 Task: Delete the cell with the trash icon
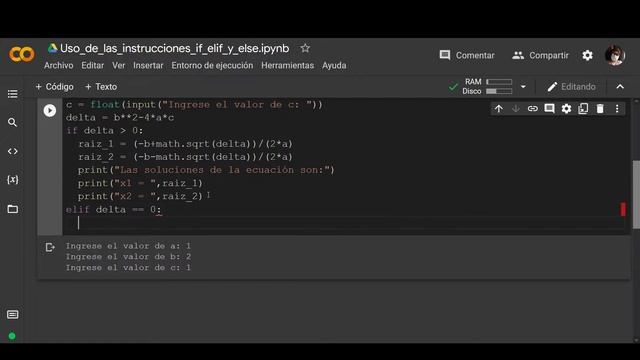(600, 109)
